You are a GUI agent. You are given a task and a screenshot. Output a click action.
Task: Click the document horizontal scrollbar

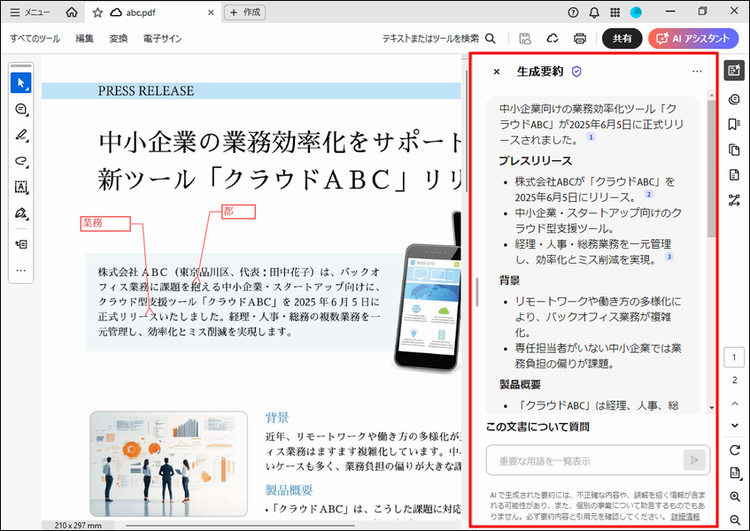[x=240, y=525]
